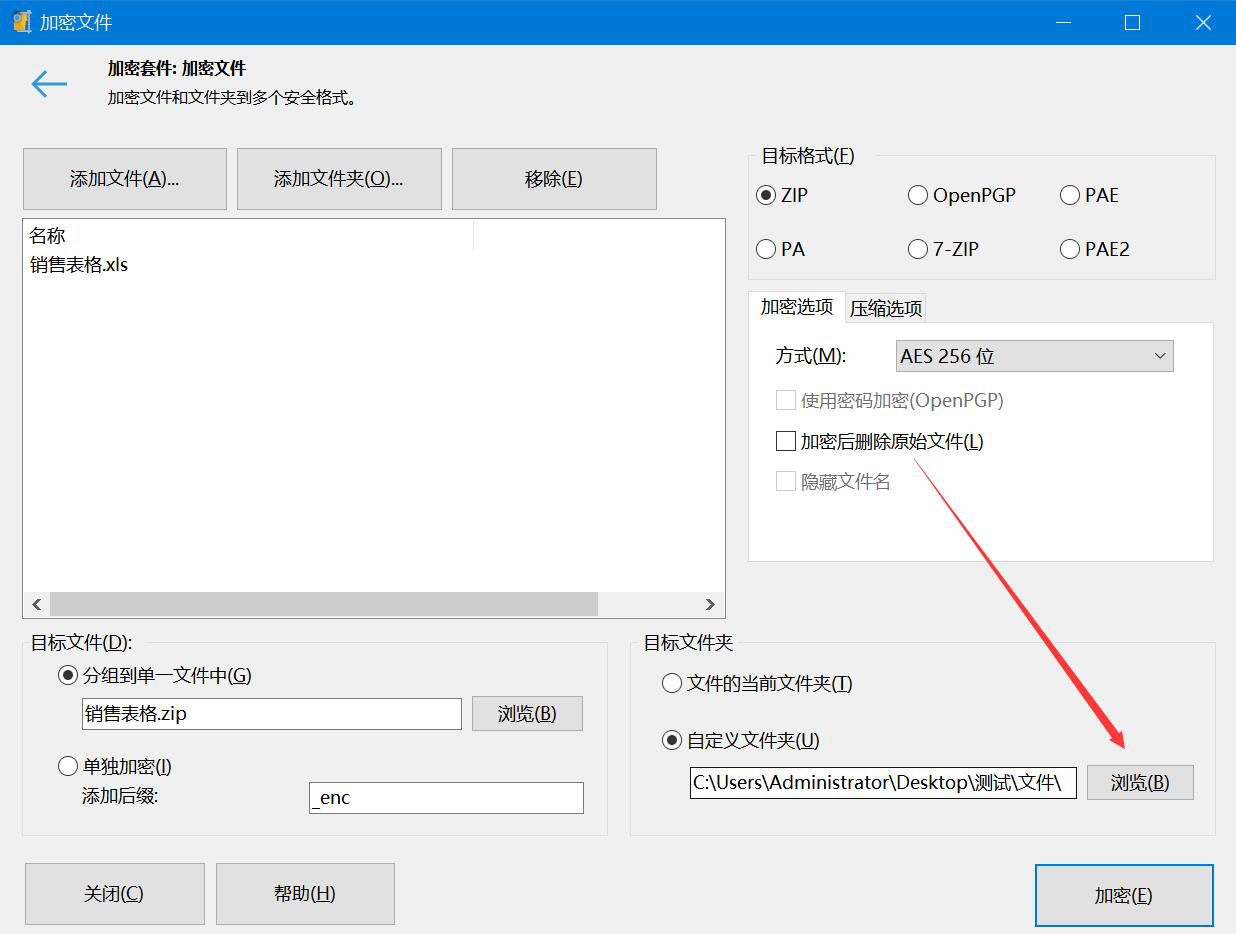
Task: Click the 销售表格.zip filename field
Action: pos(271,714)
